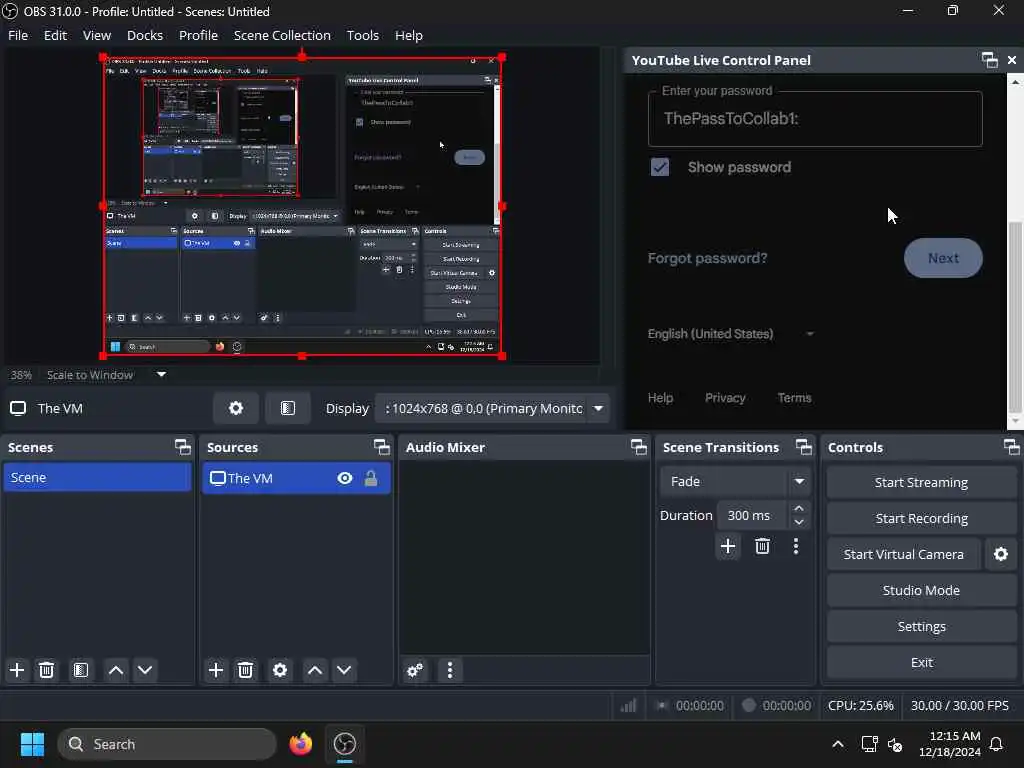Add a new scene with plus icon
The height and width of the screenshot is (768, 1024).
coord(17,670)
